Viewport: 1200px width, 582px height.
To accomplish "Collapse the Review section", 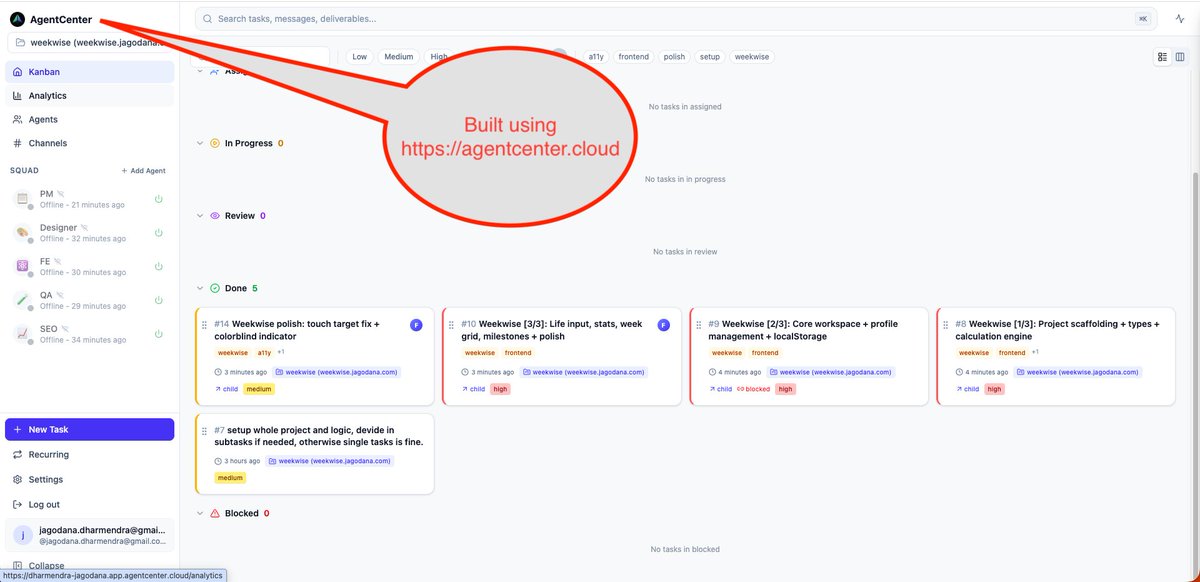I will click(x=200, y=216).
